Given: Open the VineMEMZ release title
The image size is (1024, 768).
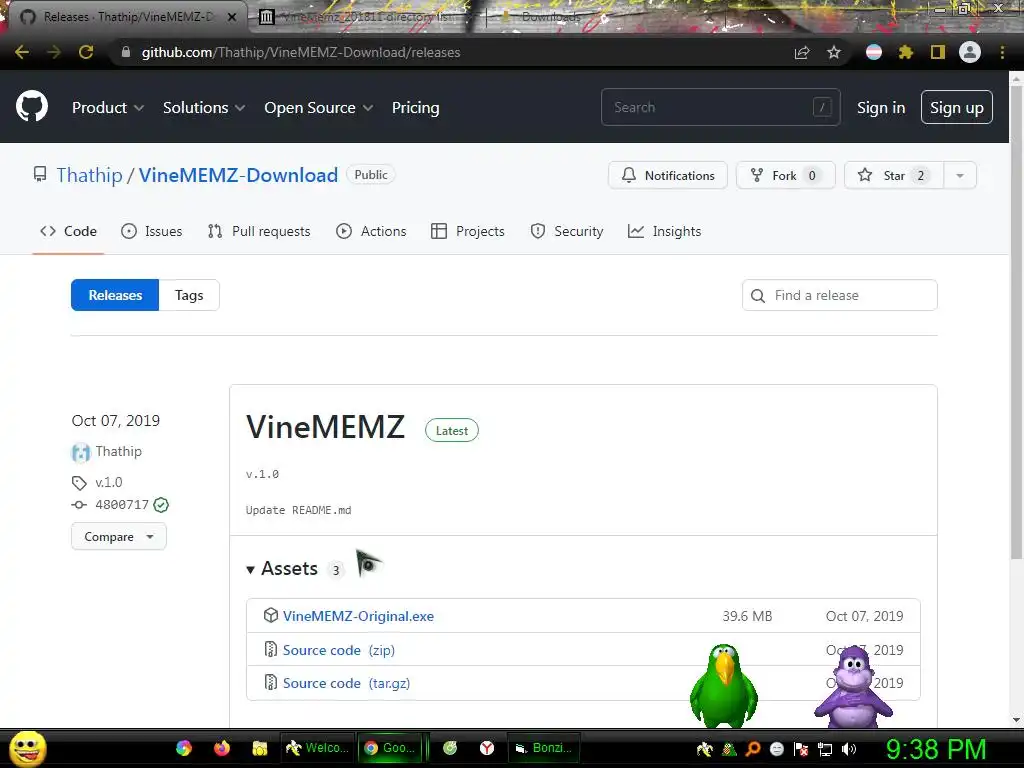Looking at the screenshot, I should click(325, 427).
